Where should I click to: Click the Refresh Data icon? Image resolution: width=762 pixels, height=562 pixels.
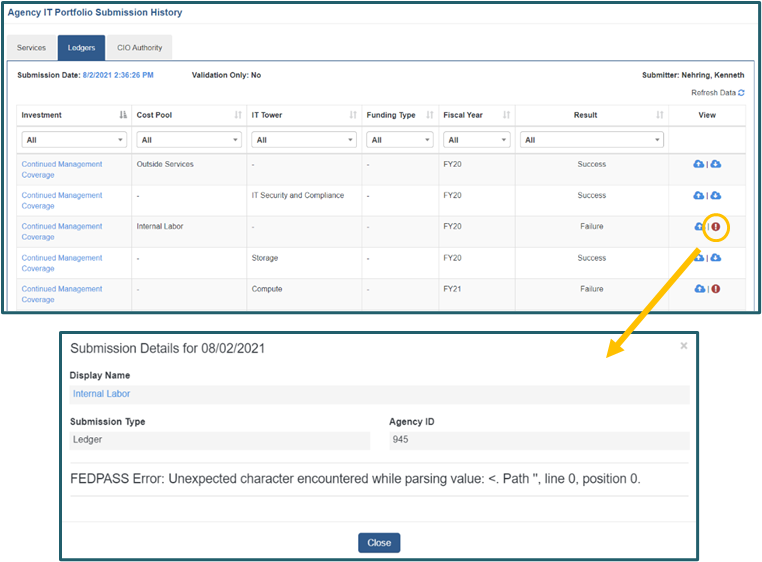pos(741,93)
